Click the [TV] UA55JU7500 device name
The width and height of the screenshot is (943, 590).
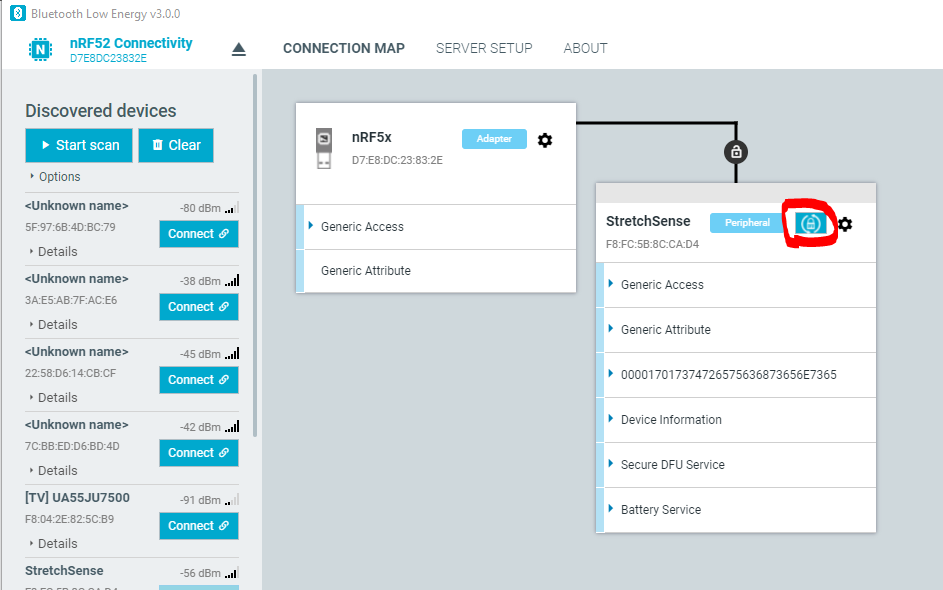77,498
